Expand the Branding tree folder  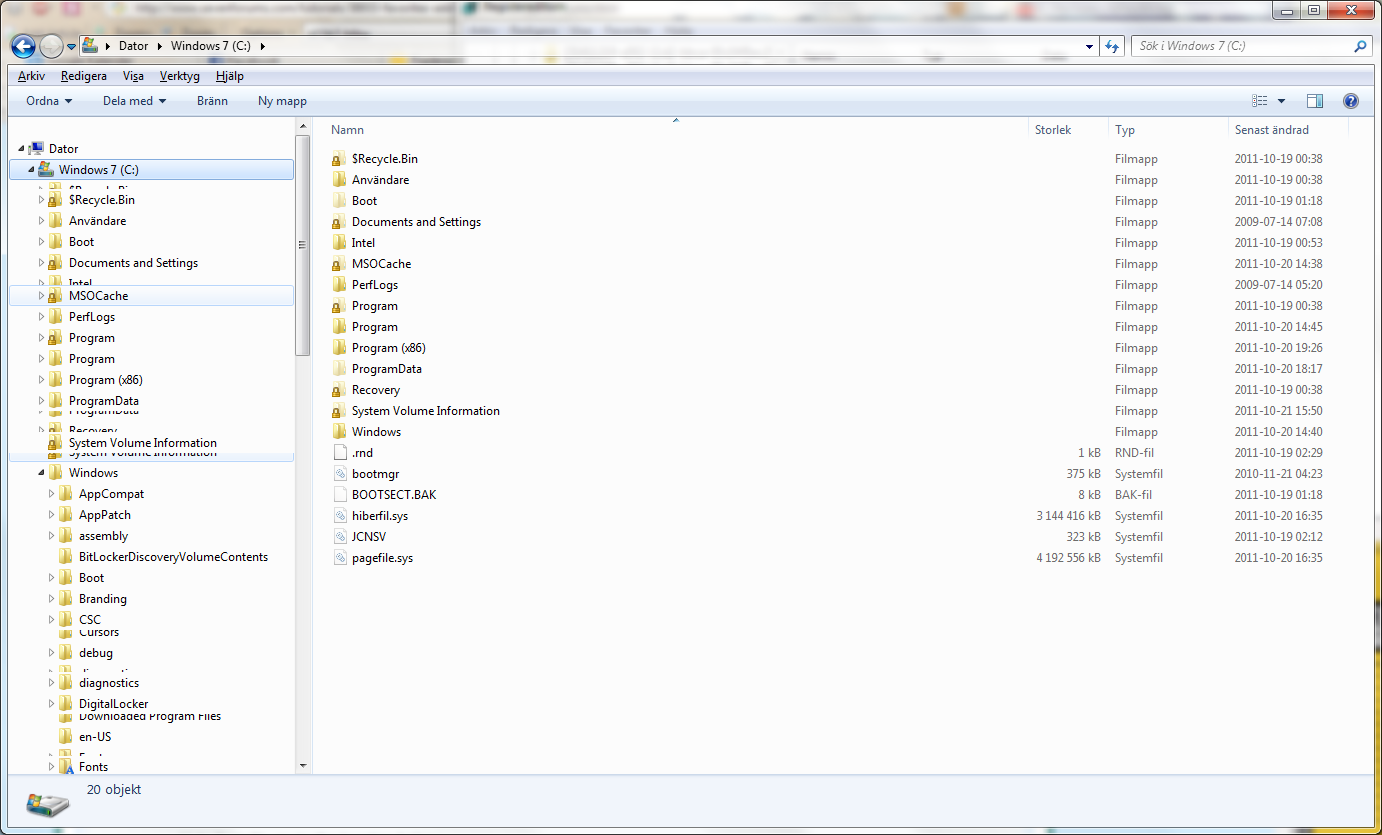[51, 599]
